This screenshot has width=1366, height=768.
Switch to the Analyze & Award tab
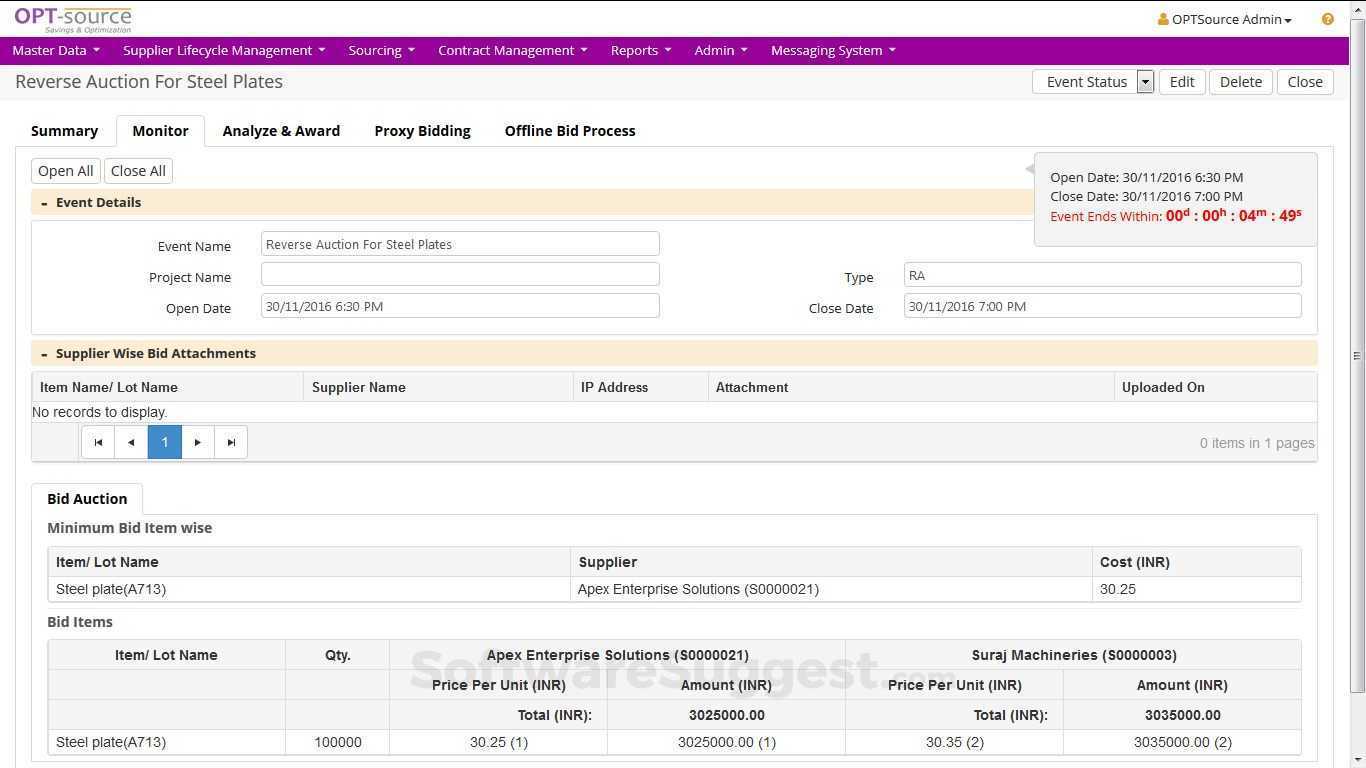tap(281, 131)
